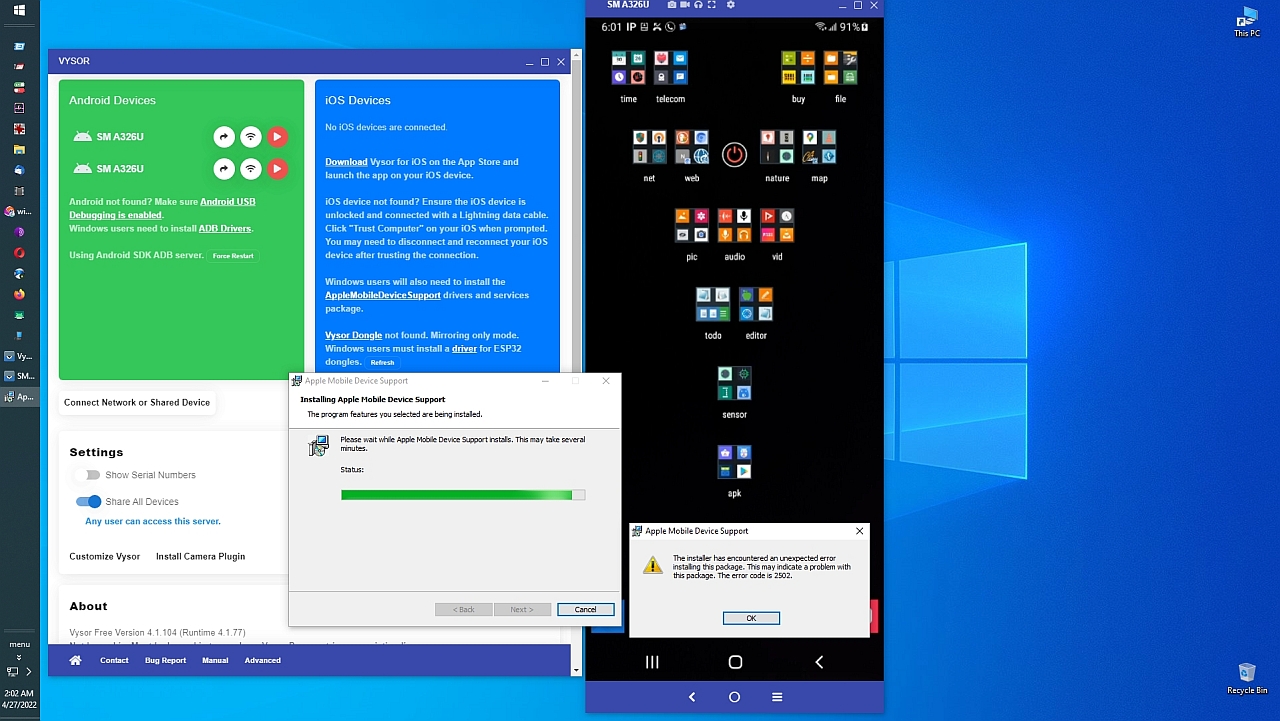1280x721 pixels.
Task: Click Vysor's home circle control
Action: 734,697
